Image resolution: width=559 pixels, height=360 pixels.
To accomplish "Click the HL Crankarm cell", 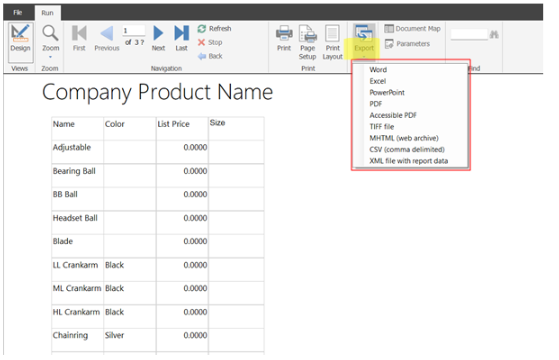I will pos(77,317).
